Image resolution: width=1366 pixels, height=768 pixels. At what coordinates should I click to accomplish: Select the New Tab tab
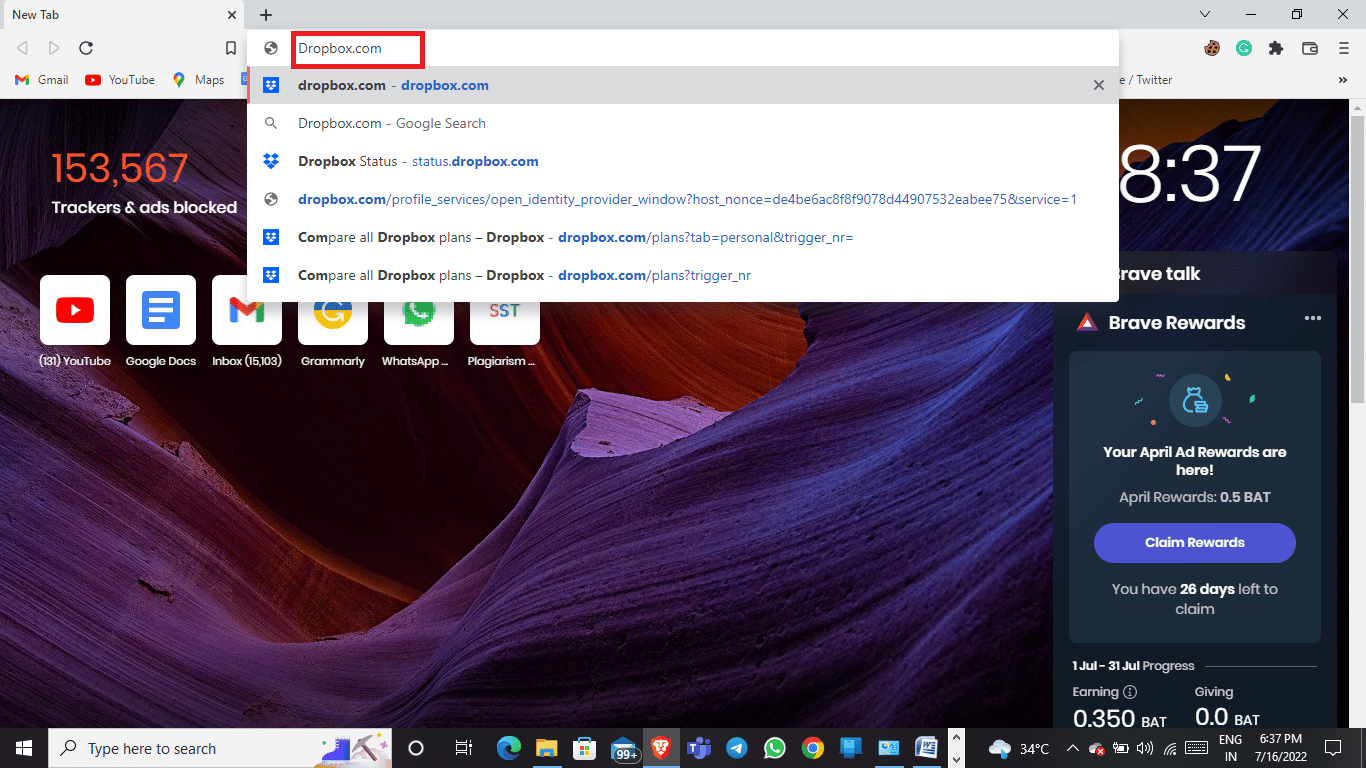click(122, 15)
